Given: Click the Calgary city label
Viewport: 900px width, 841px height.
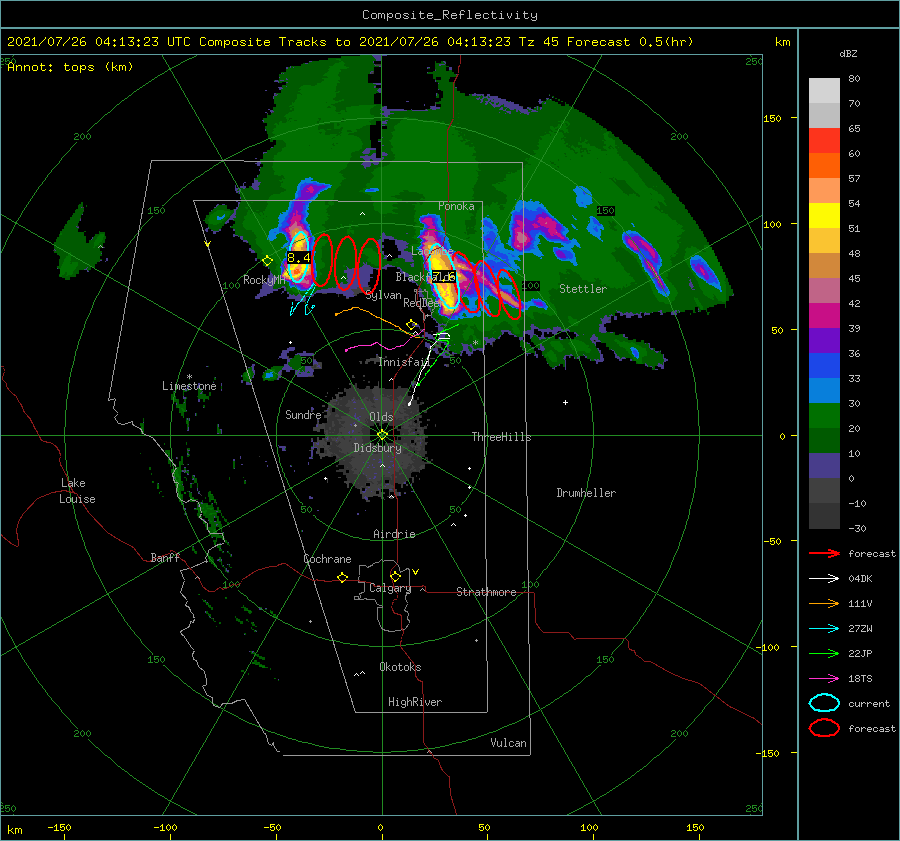Looking at the screenshot, I should 390,588.
